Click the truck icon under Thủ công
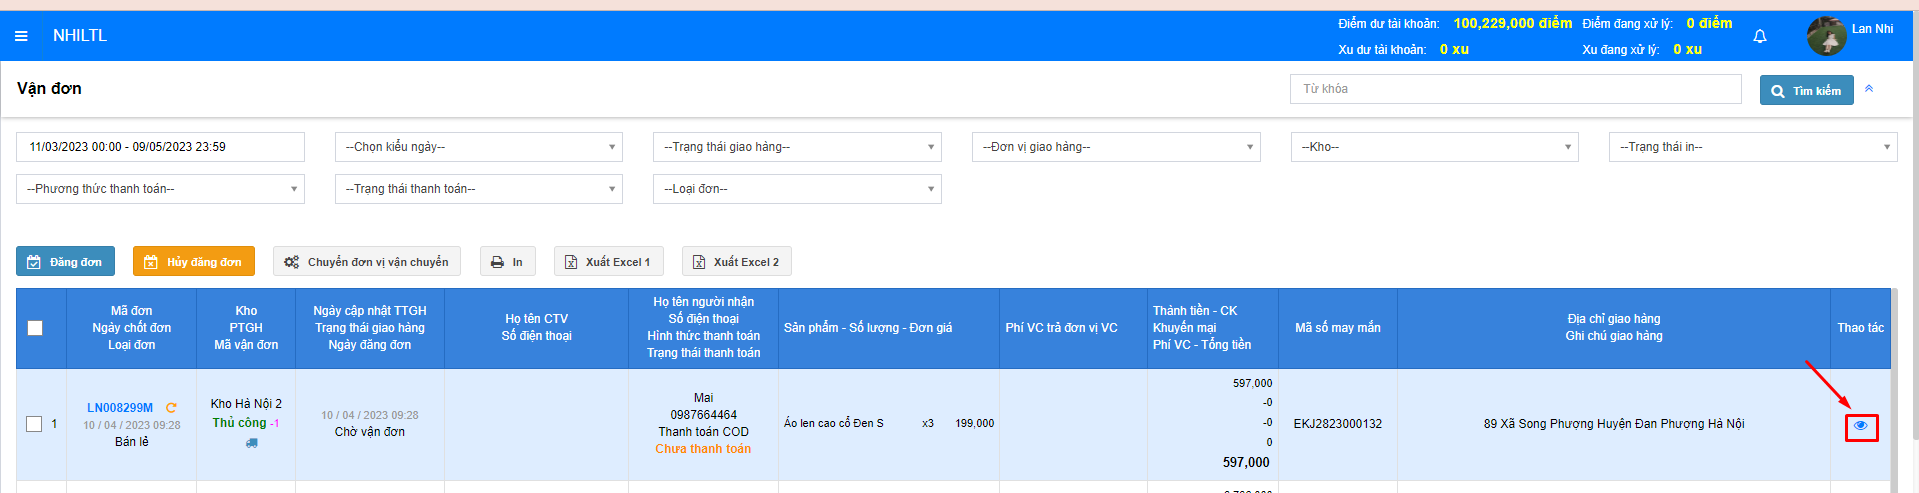The height and width of the screenshot is (493, 1919). [251, 442]
